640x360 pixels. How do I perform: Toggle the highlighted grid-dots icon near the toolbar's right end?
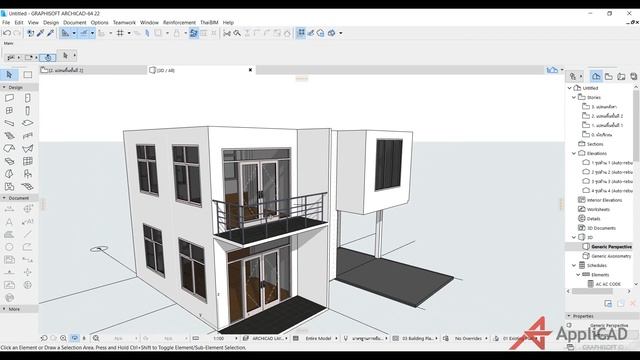pyautogui.click(x=301, y=33)
